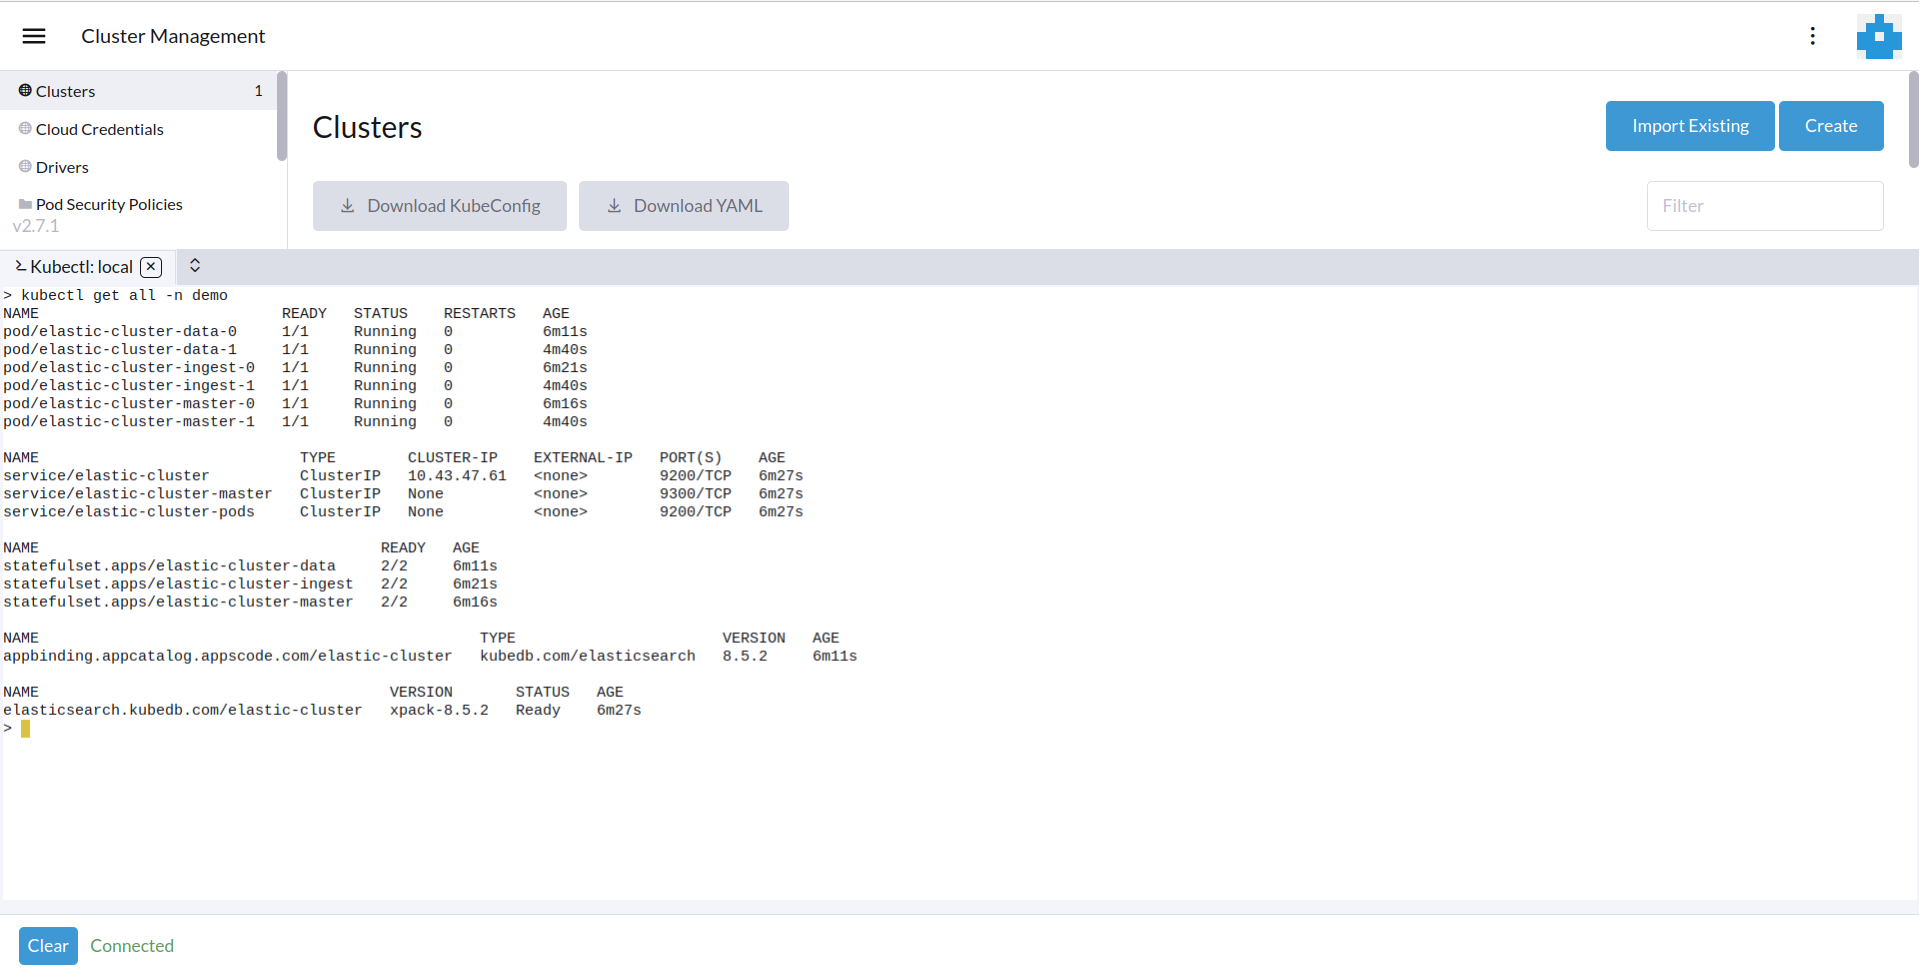Close the Kubectl: local shell tab
Image resolution: width=1920 pixels, height=976 pixels.
coord(151,267)
